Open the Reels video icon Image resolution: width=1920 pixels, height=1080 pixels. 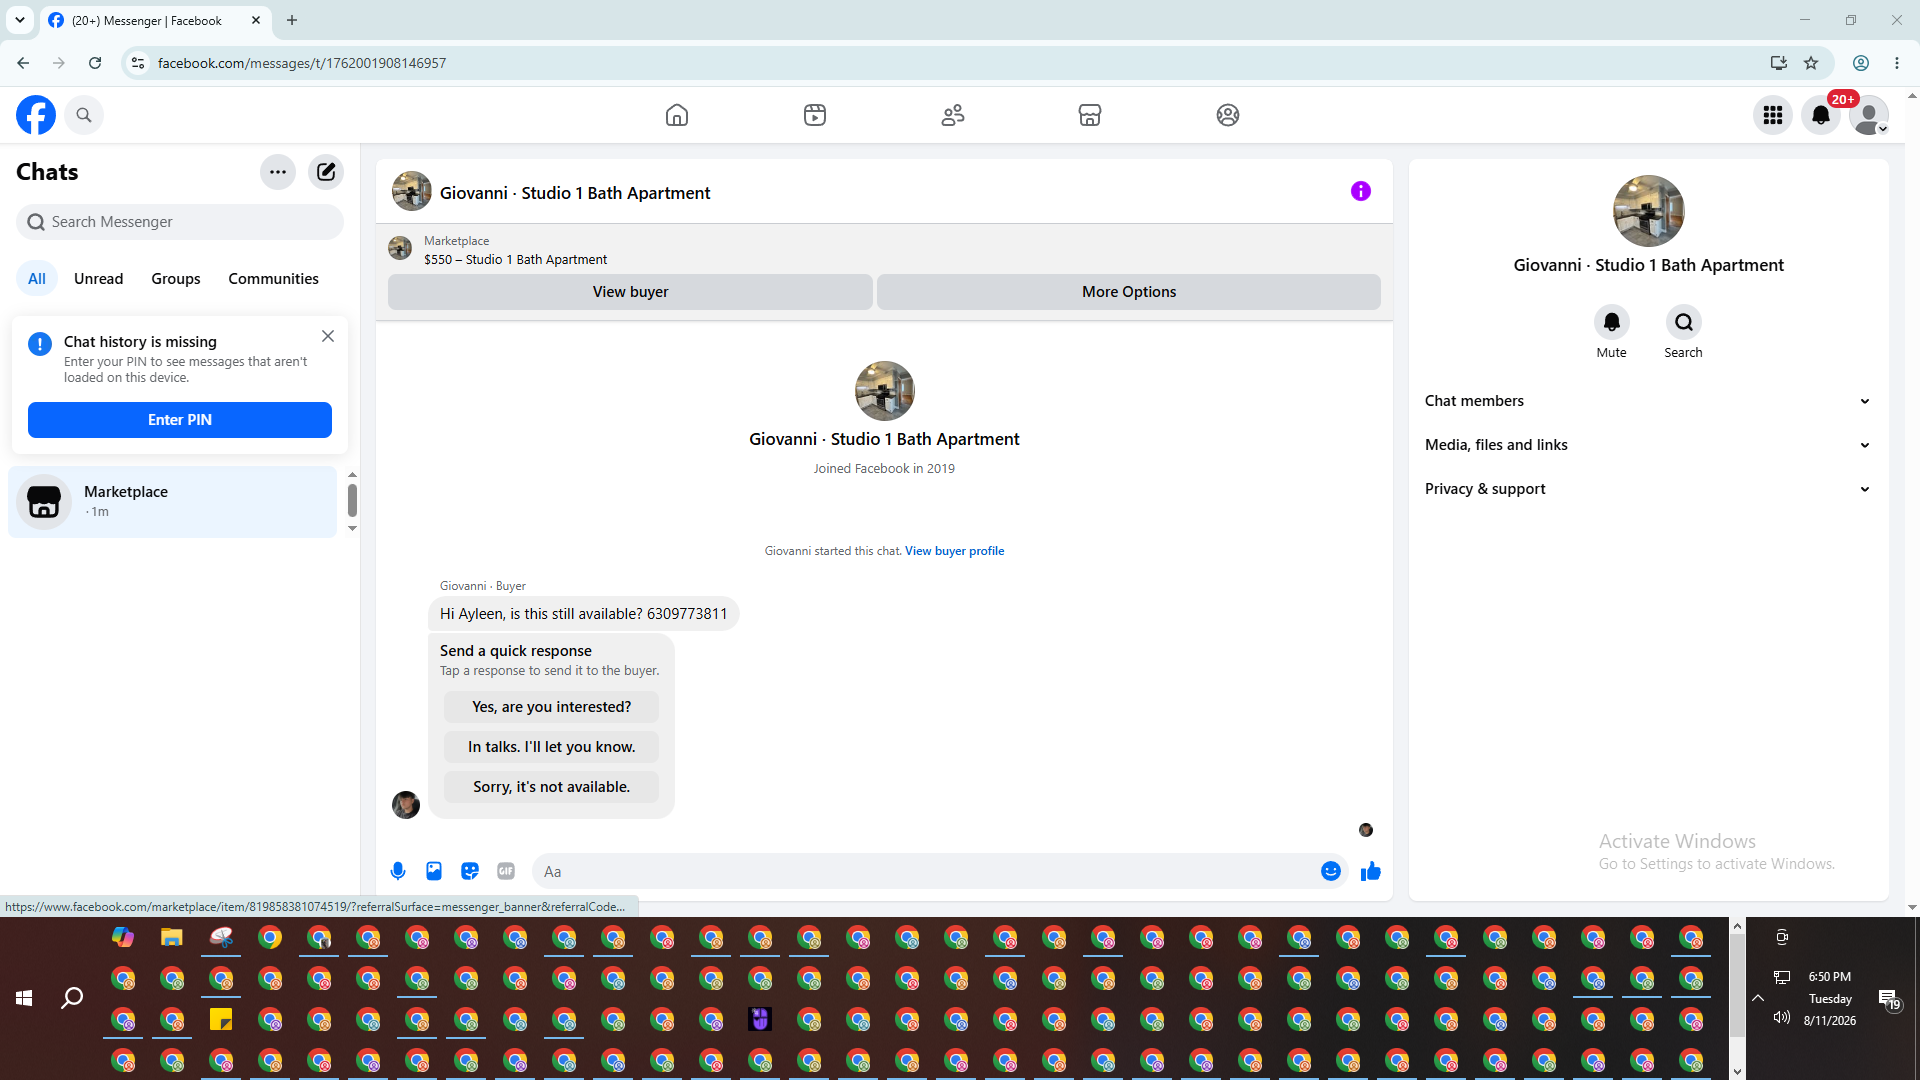(815, 115)
